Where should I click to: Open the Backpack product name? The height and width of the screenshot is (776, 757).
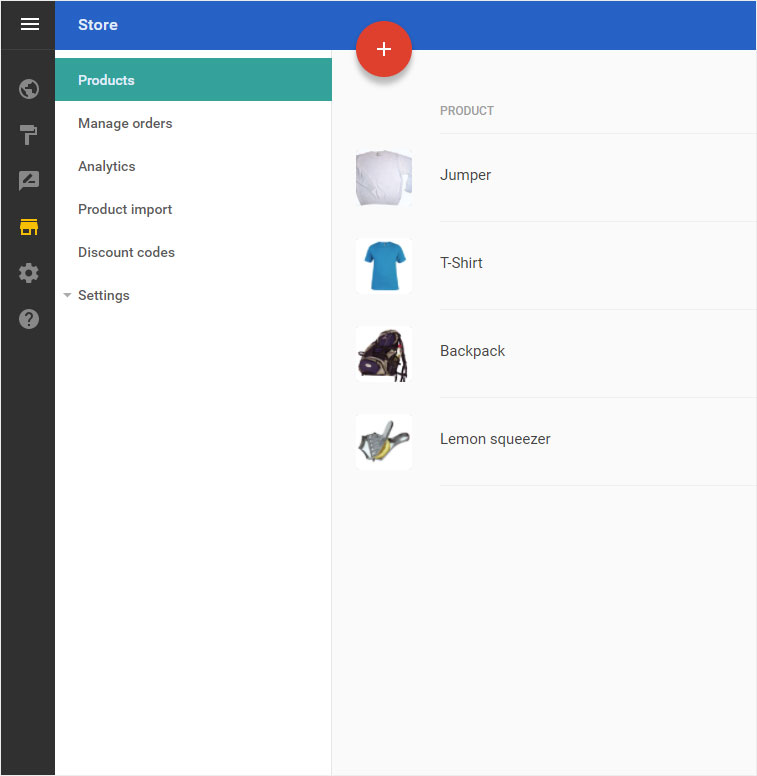(472, 351)
